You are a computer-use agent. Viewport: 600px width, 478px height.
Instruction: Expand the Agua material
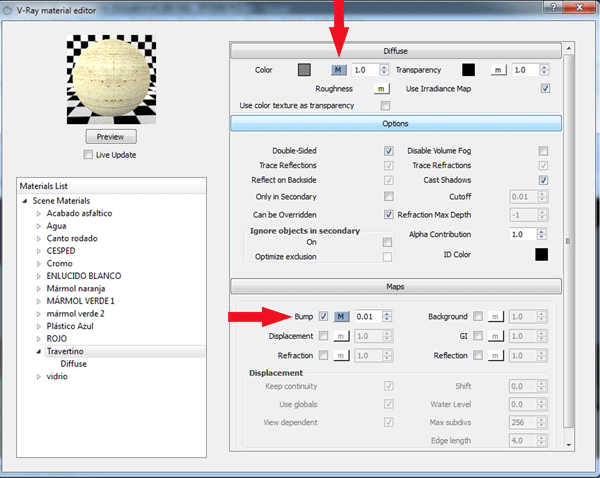(39, 226)
